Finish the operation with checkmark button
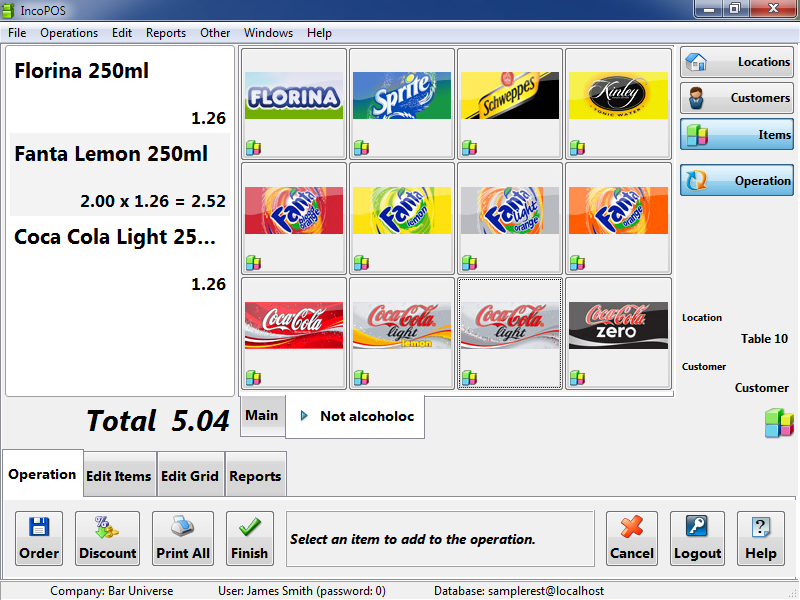This screenshot has width=800, height=600. tap(249, 539)
